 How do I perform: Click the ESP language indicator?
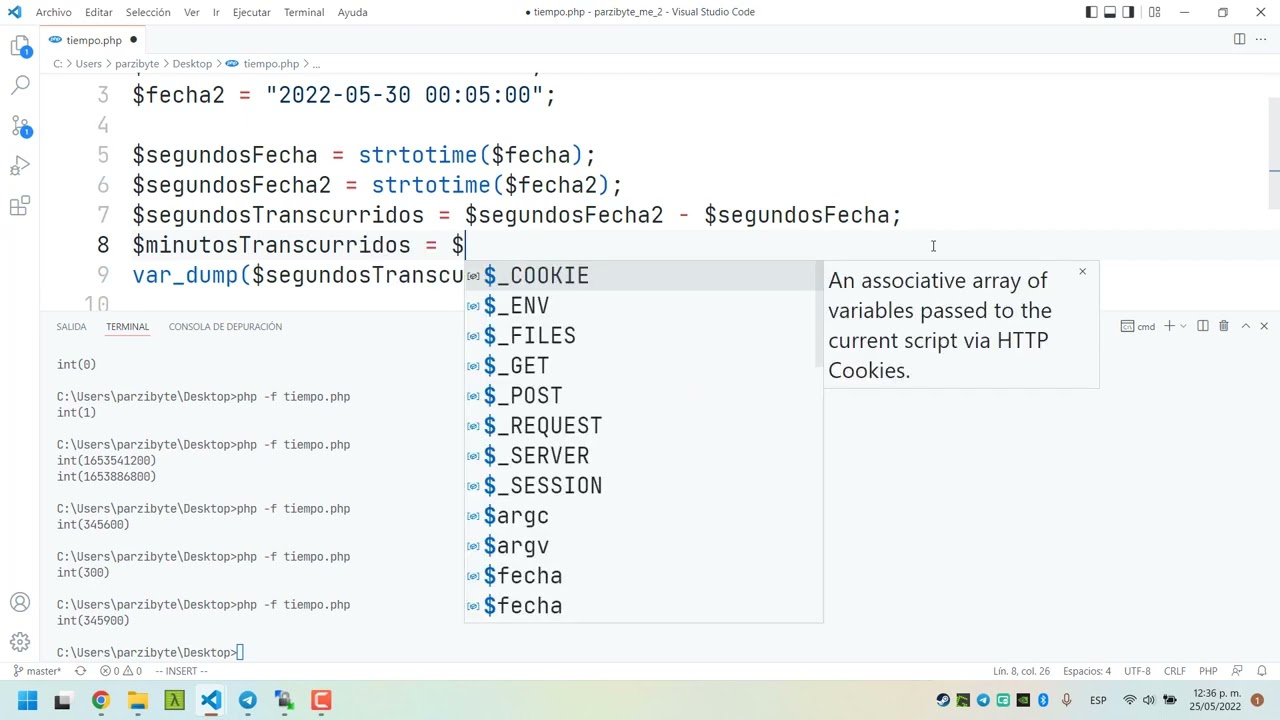point(1098,700)
